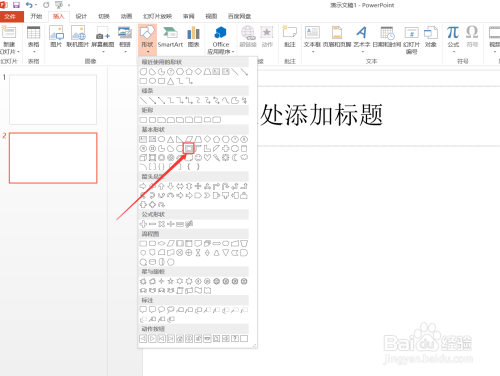Select slide 1 thumbnail
Screen dimensions: 500x376
click(53, 100)
